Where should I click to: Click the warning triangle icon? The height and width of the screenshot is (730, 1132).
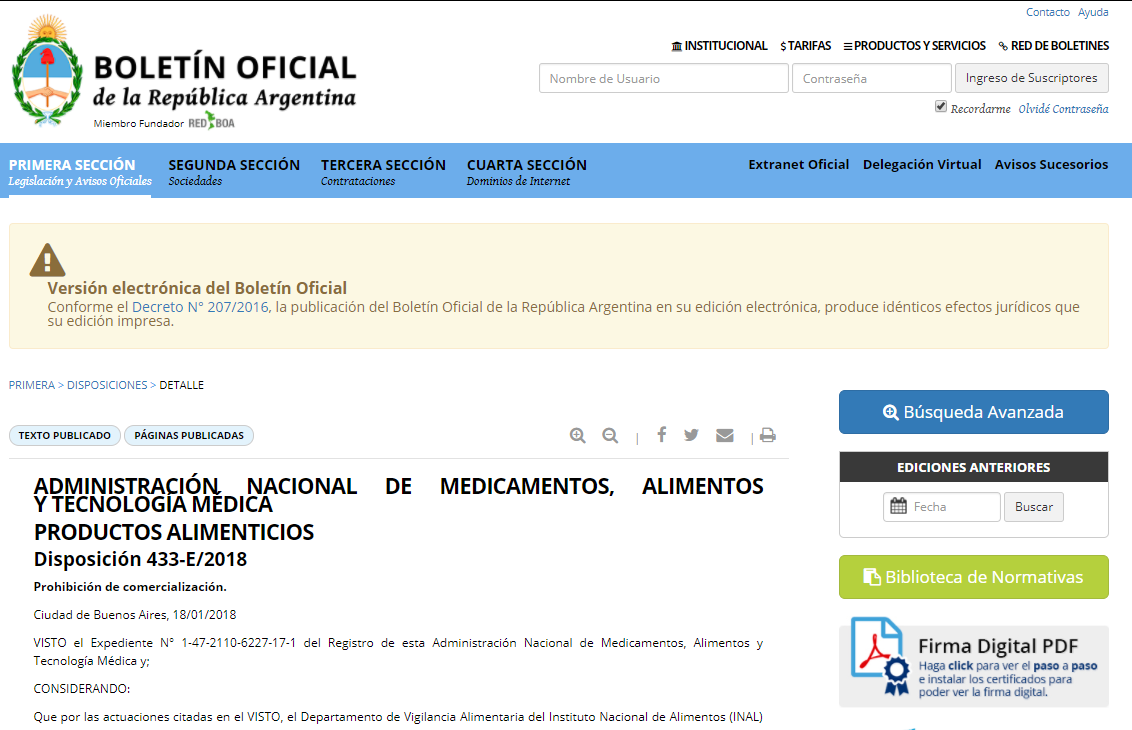[x=47, y=260]
